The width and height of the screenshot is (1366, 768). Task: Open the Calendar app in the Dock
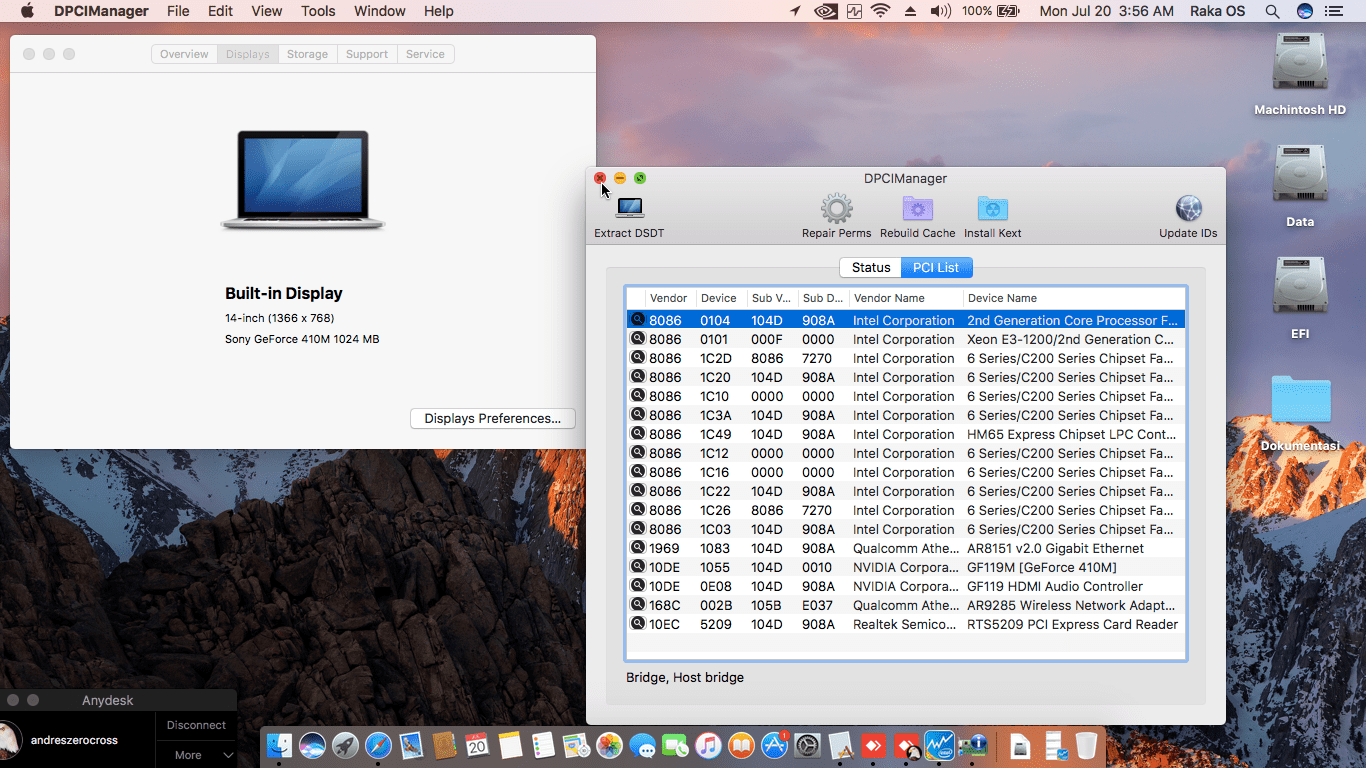coord(477,745)
